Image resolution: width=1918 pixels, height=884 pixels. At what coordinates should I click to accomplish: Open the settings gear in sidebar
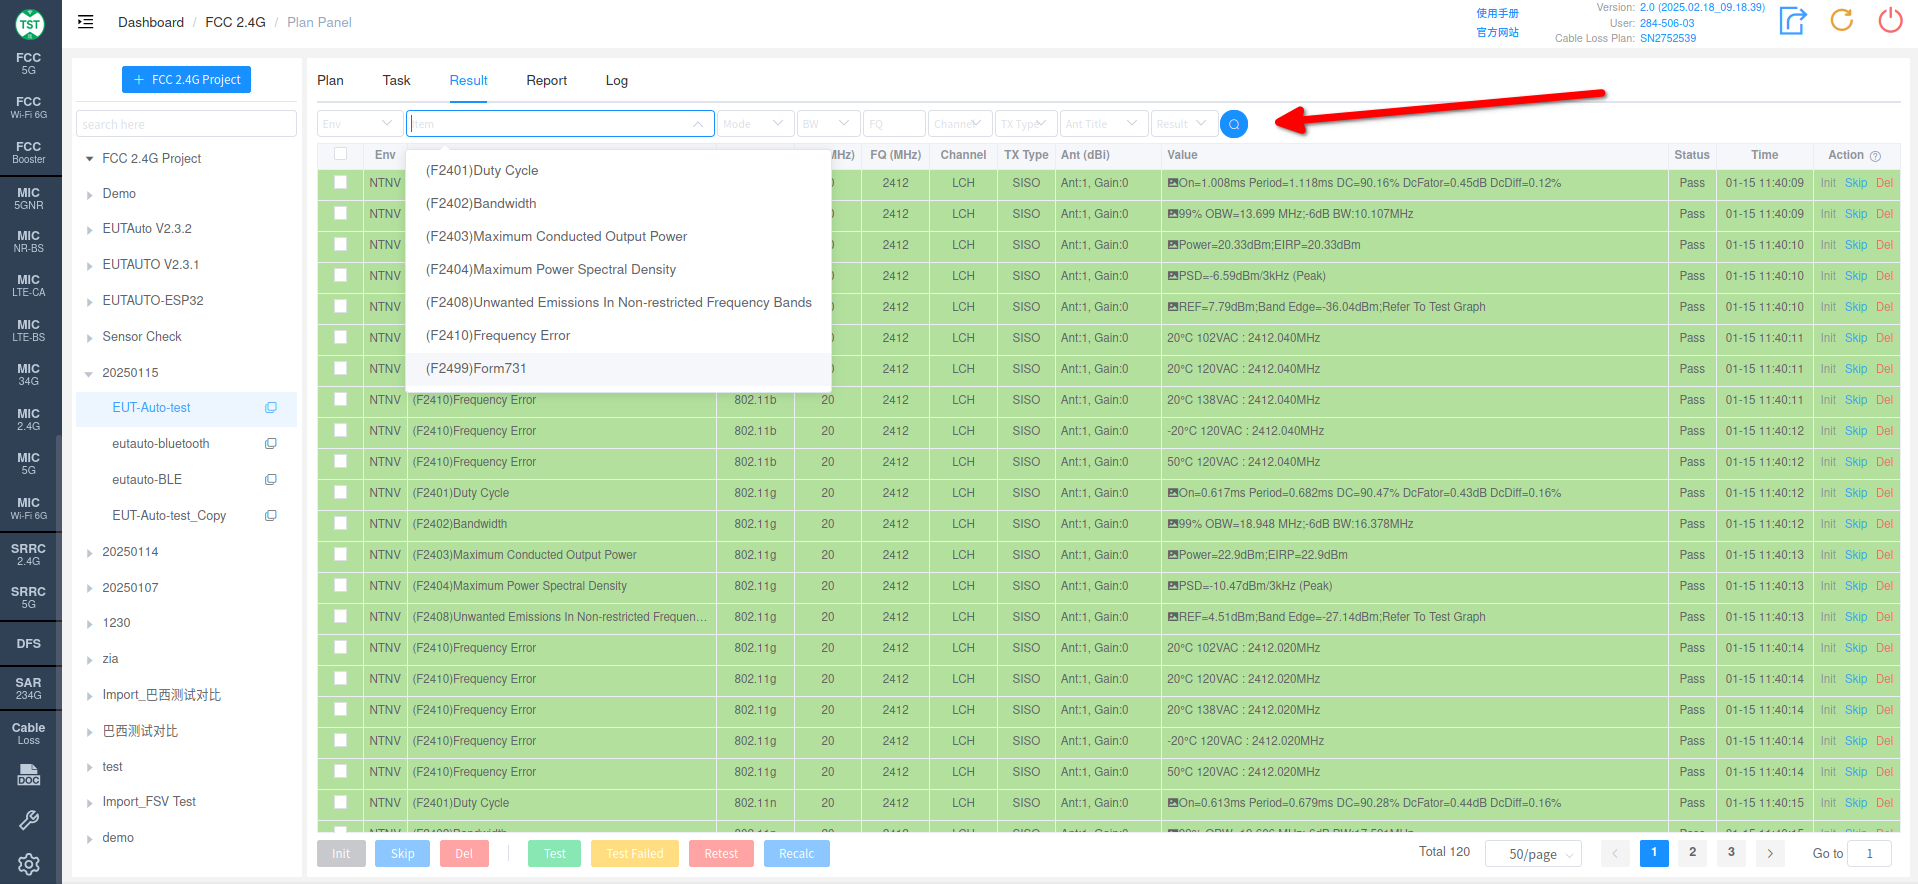point(29,864)
